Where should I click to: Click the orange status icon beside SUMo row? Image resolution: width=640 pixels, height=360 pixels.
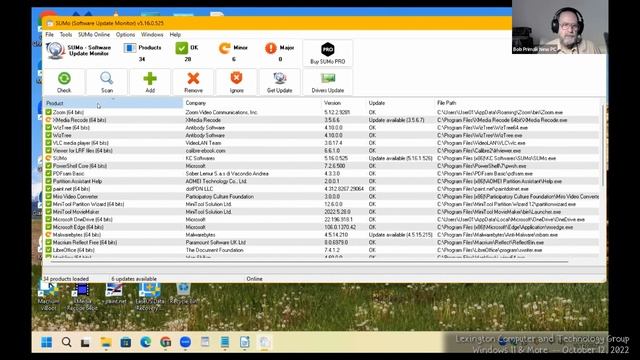pyautogui.click(x=49, y=158)
